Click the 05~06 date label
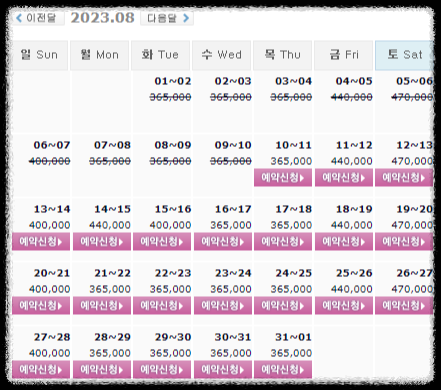This screenshot has width=441, height=390. click(x=414, y=81)
